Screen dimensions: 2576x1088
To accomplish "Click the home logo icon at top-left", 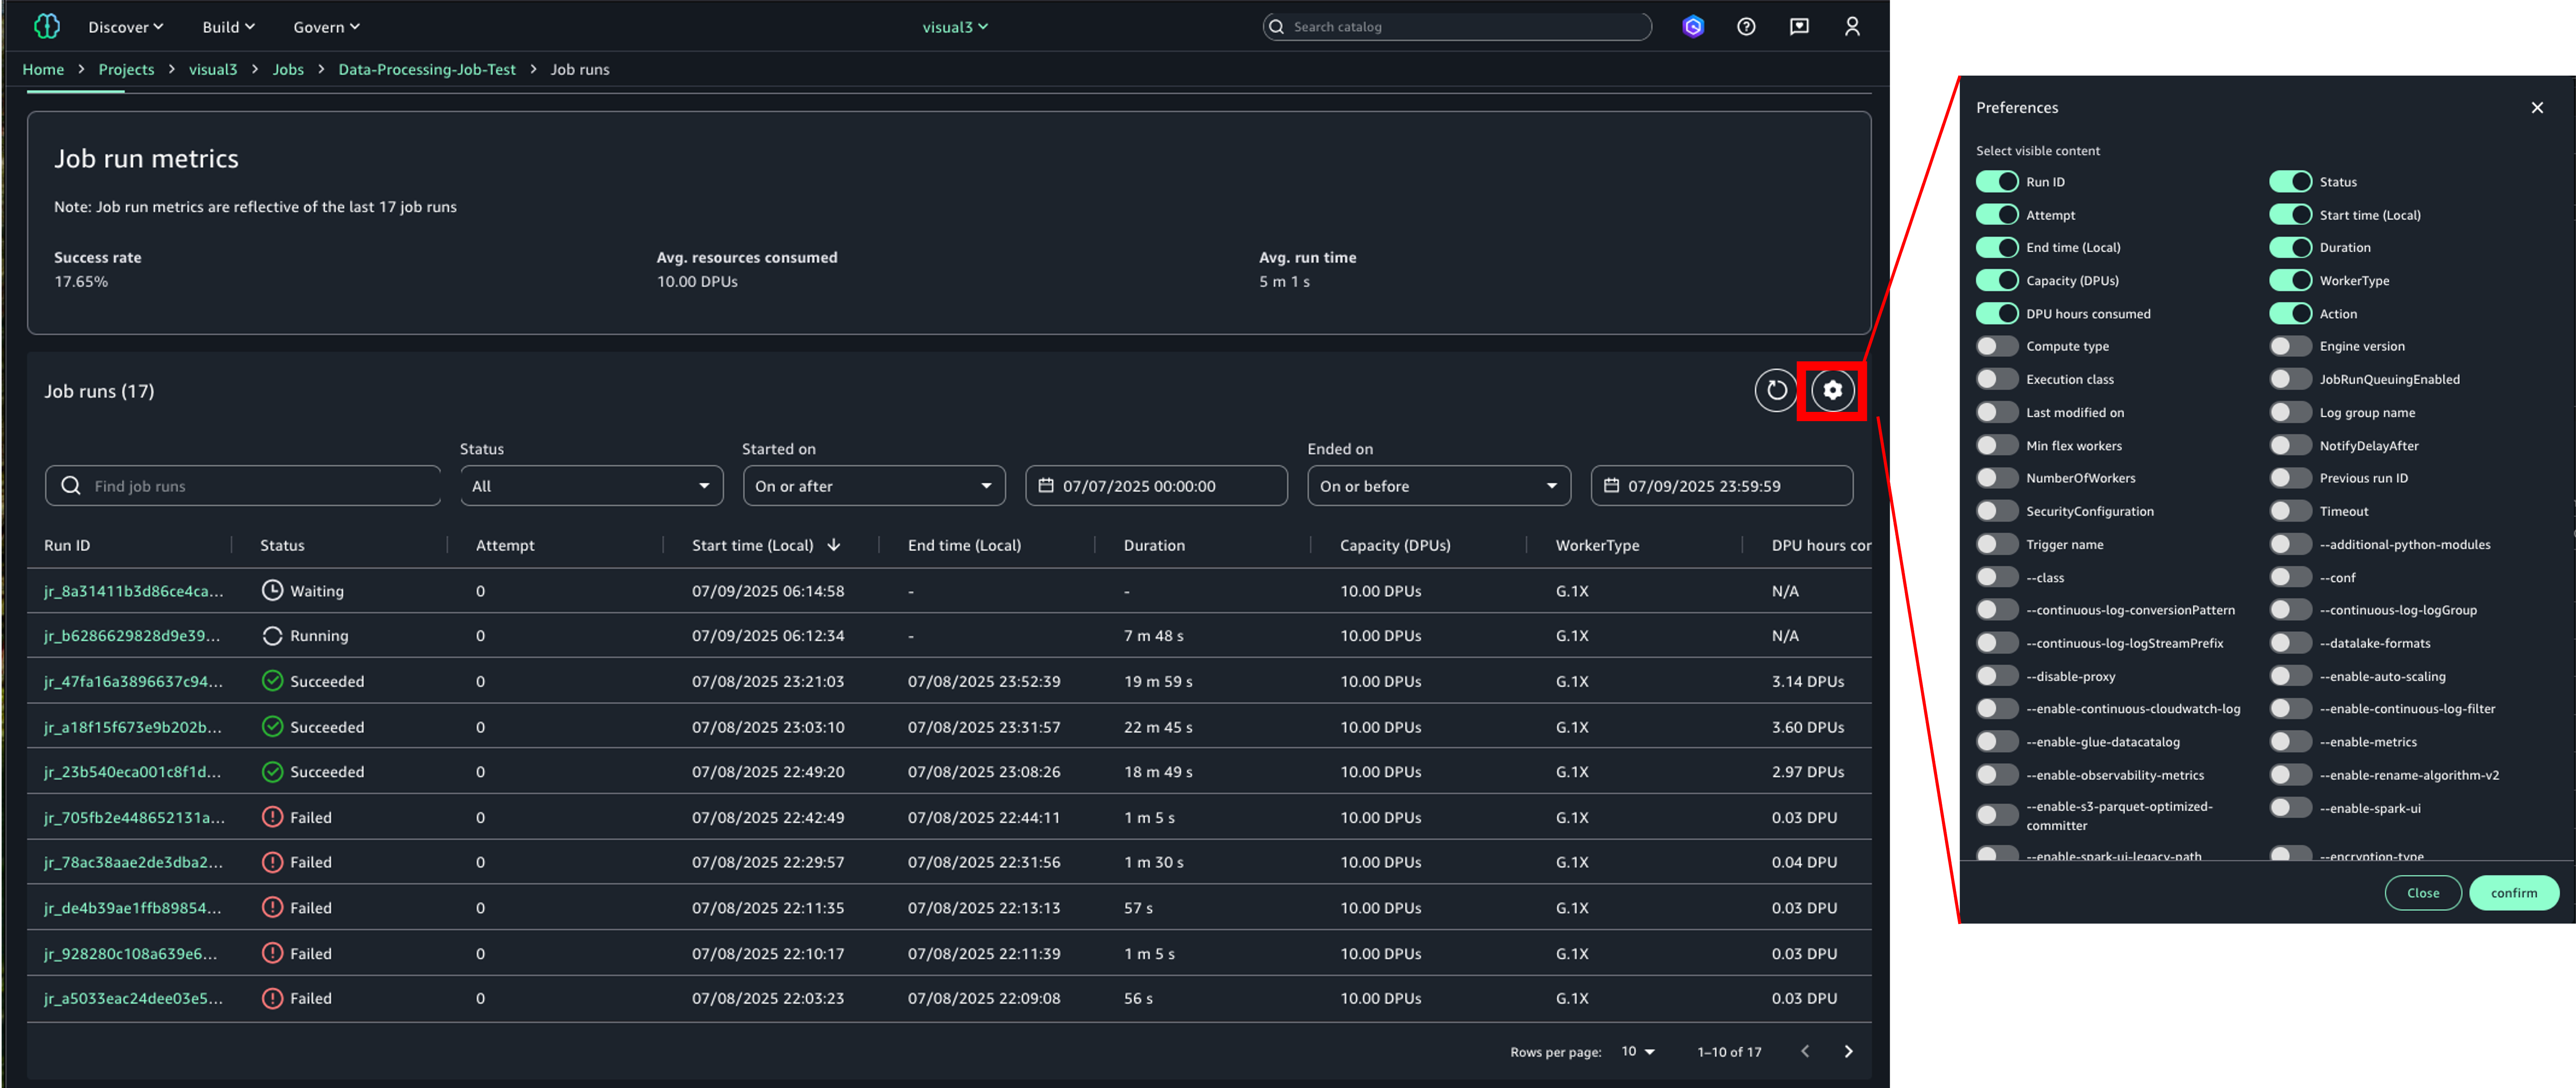I will (x=46, y=27).
